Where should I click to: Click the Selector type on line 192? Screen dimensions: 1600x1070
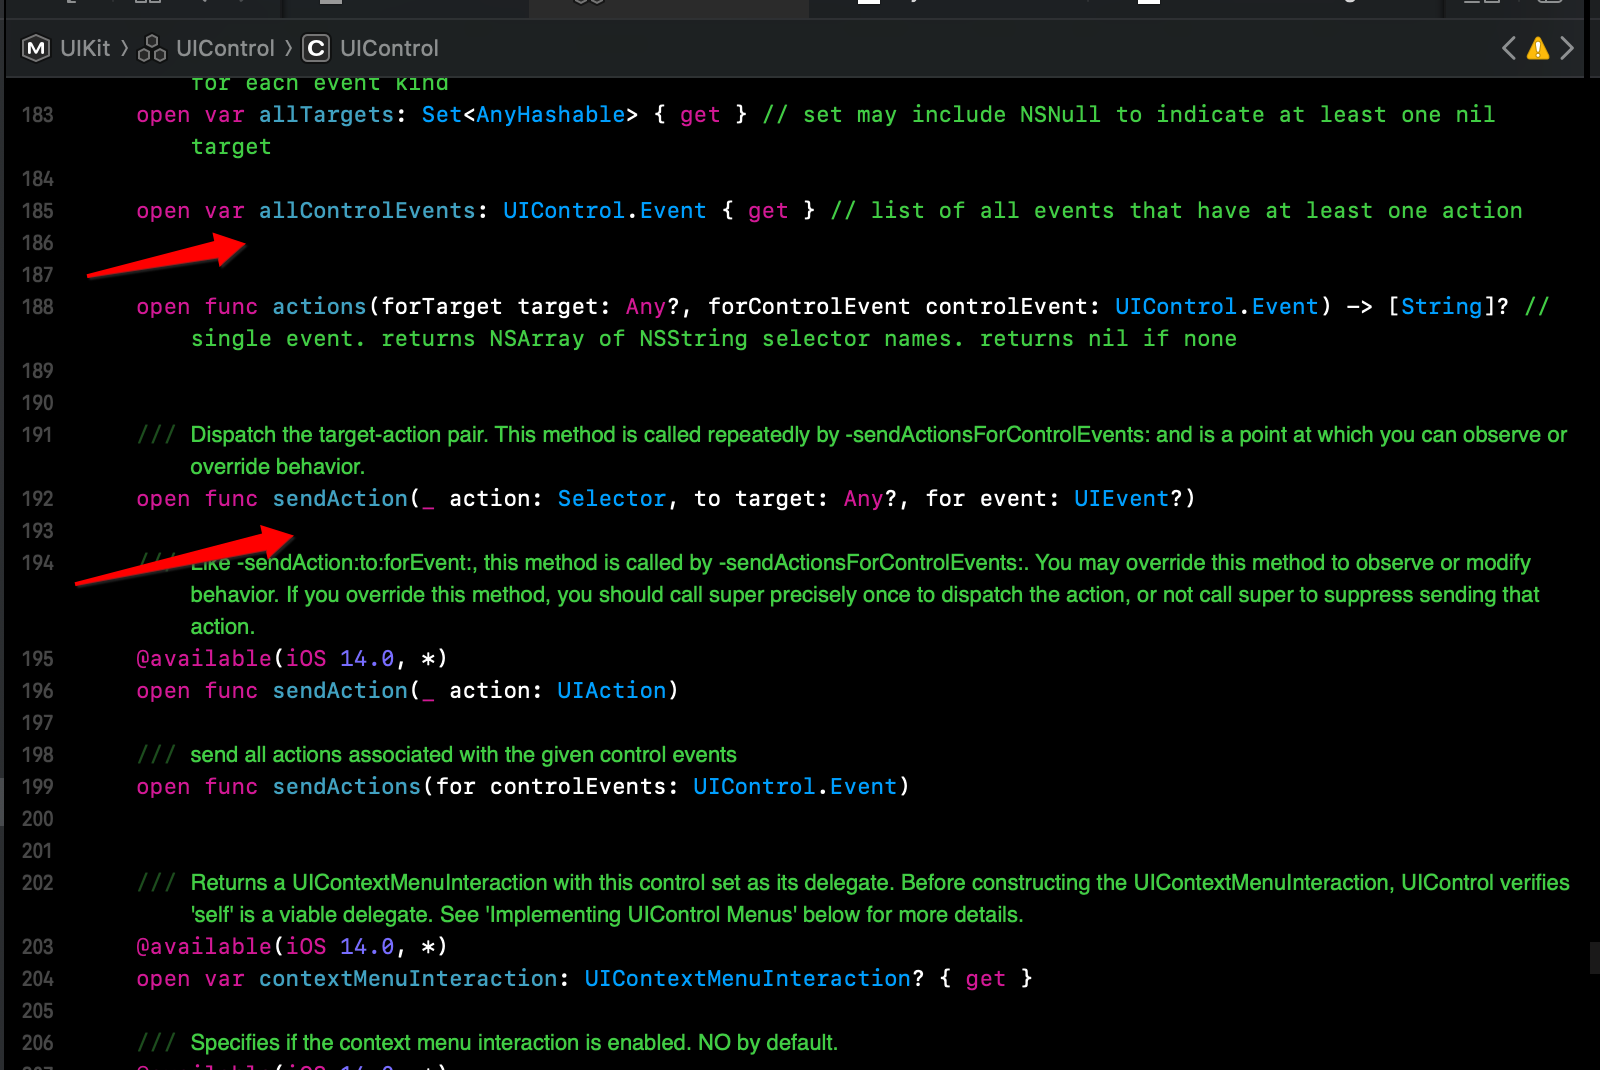[612, 499]
